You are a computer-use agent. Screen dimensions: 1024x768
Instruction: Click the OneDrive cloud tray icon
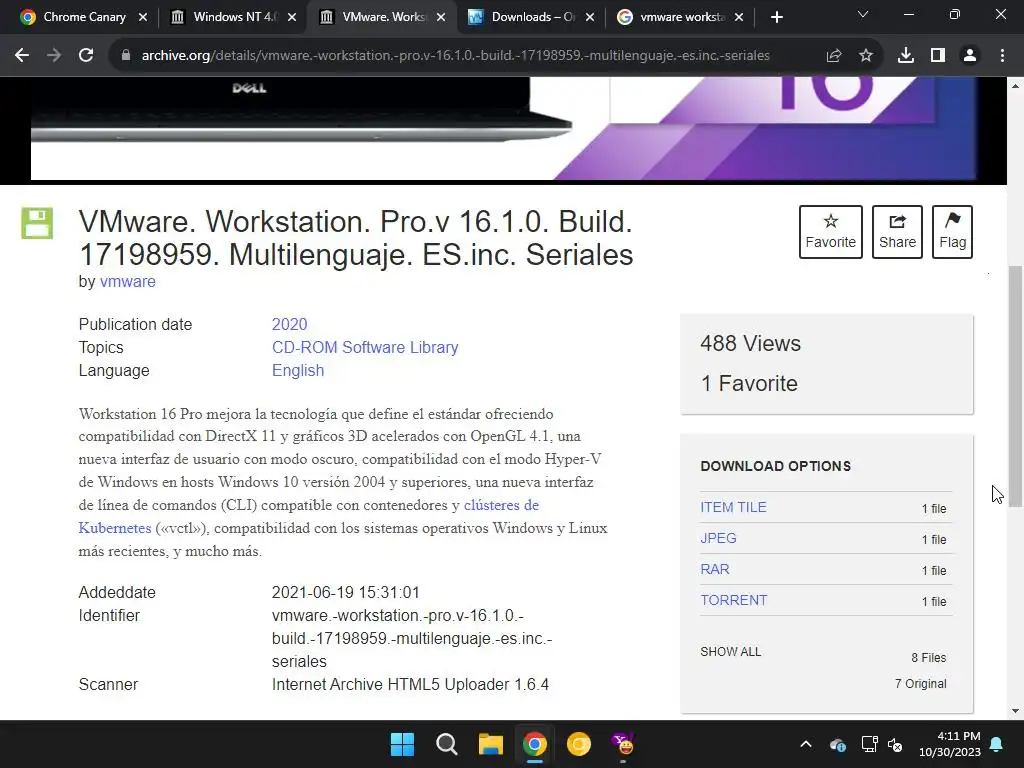click(x=838, y=744)
